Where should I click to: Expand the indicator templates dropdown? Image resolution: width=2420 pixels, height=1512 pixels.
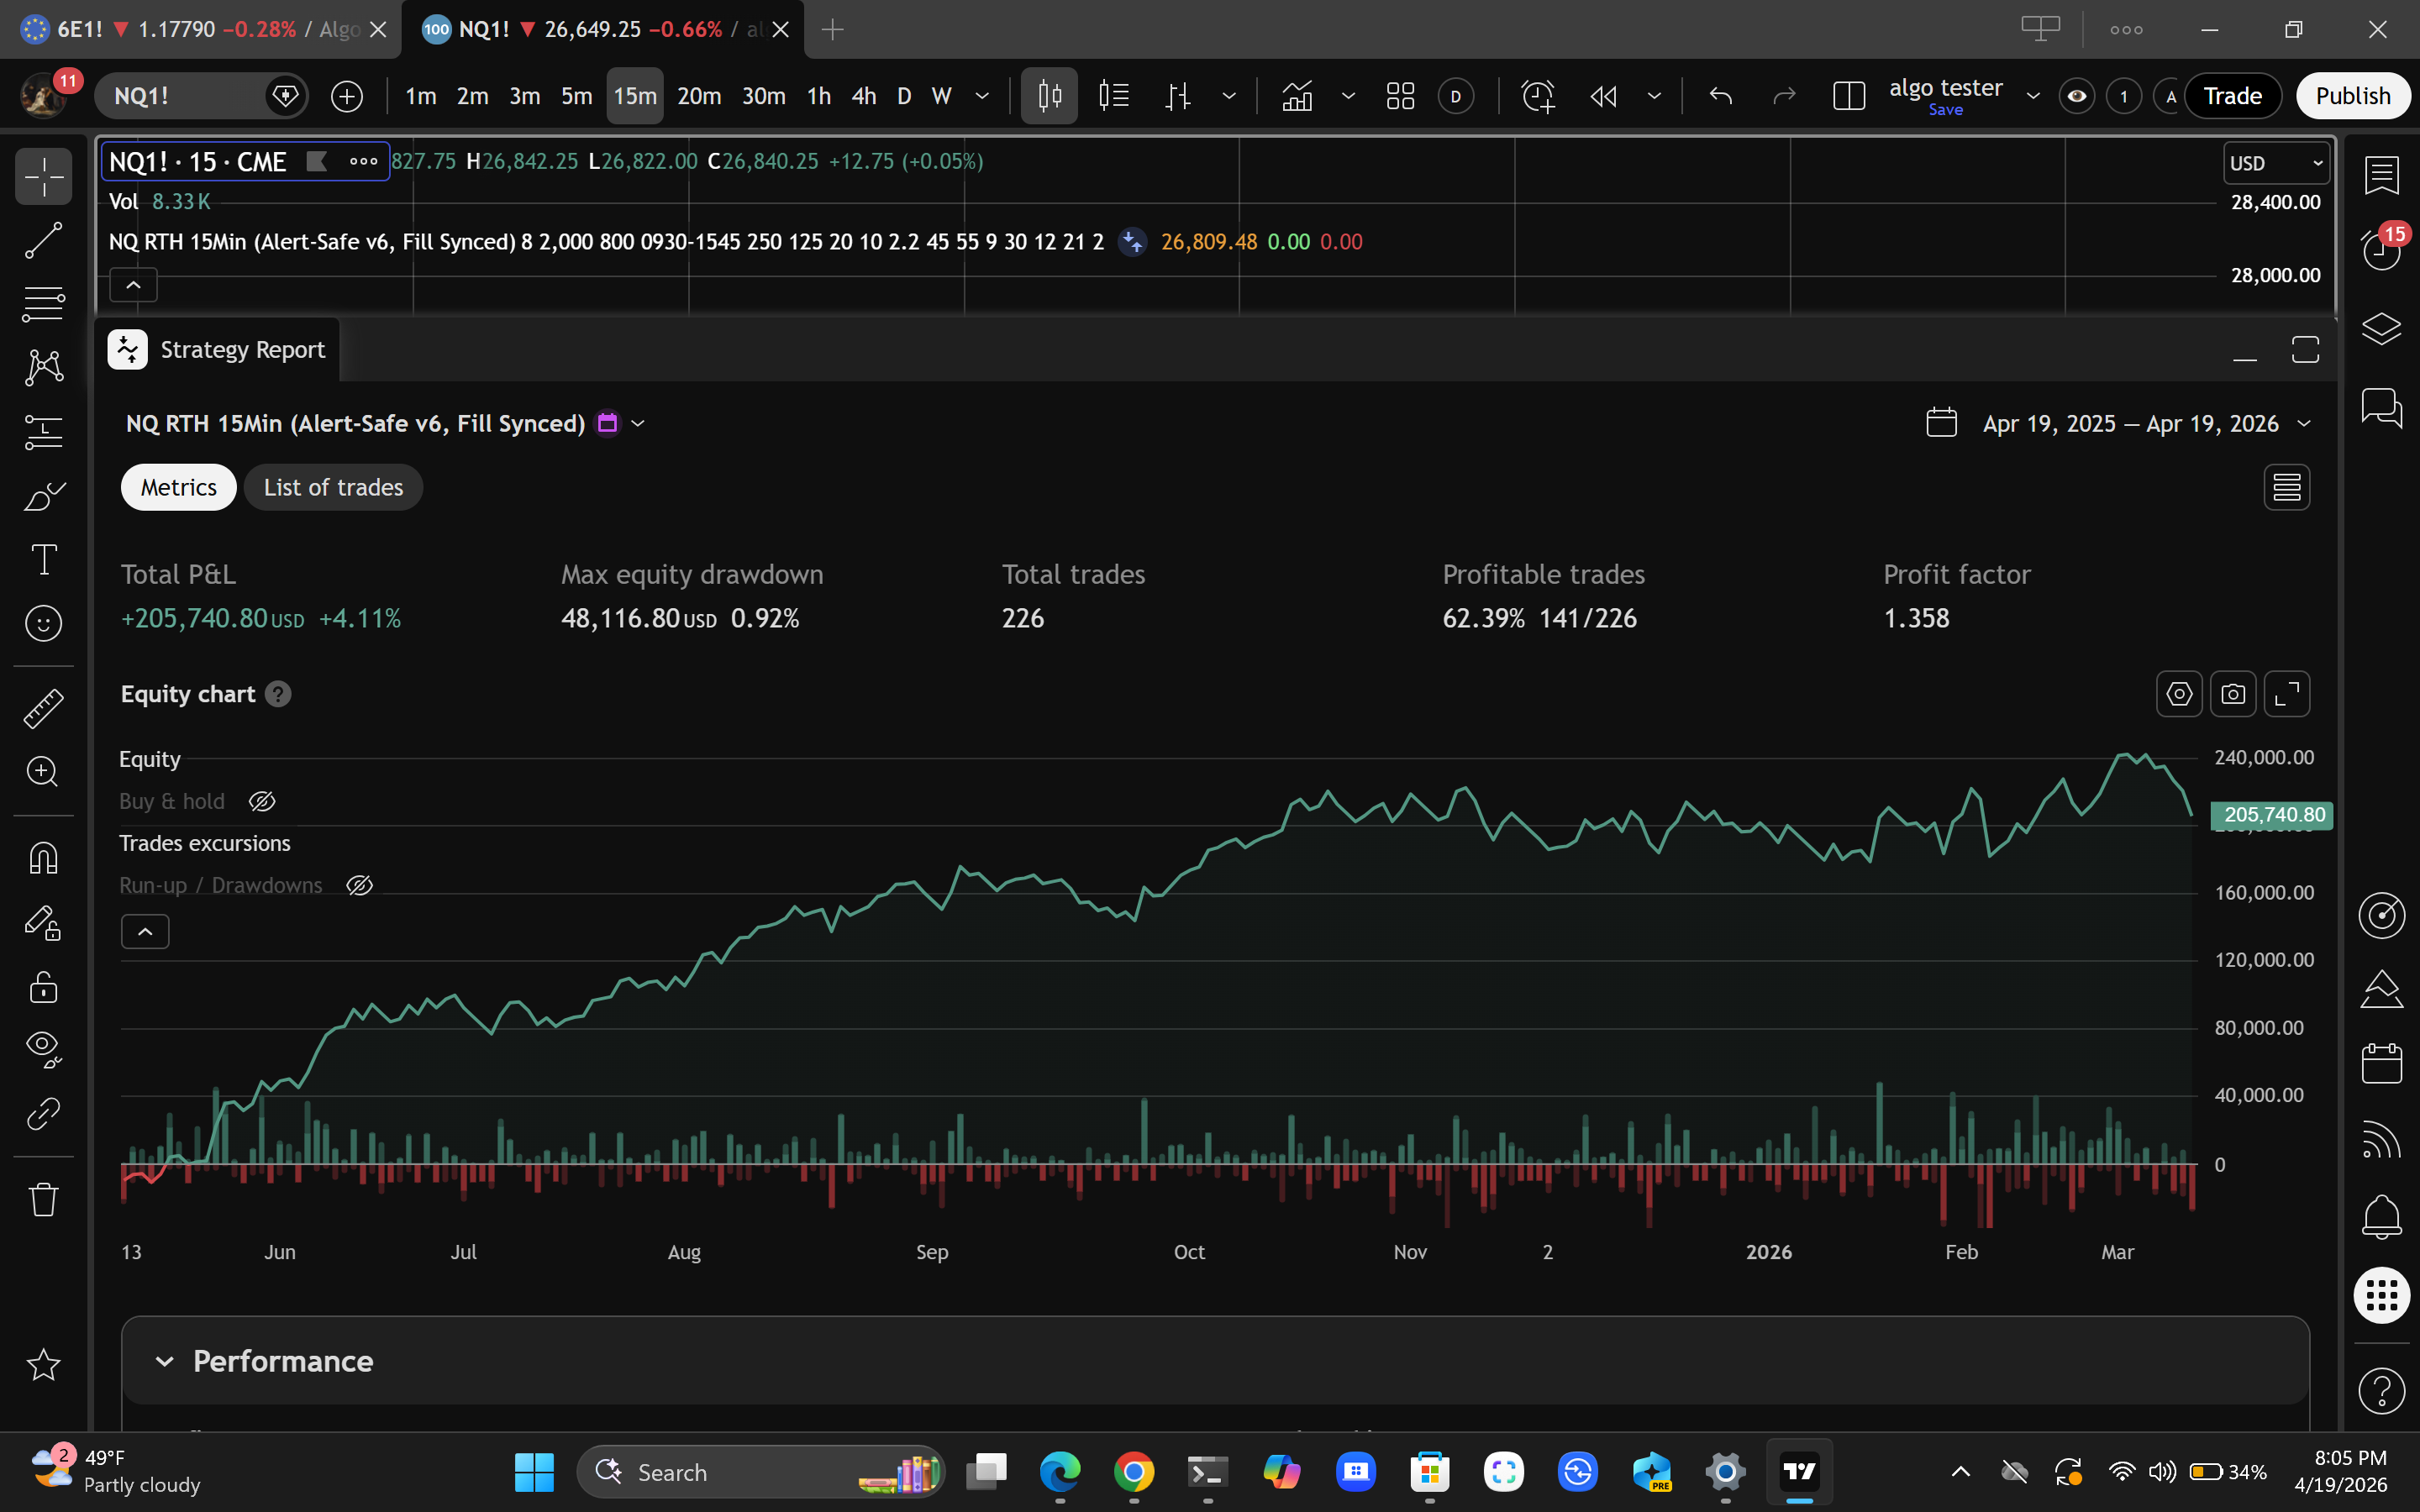(1348, 96)
